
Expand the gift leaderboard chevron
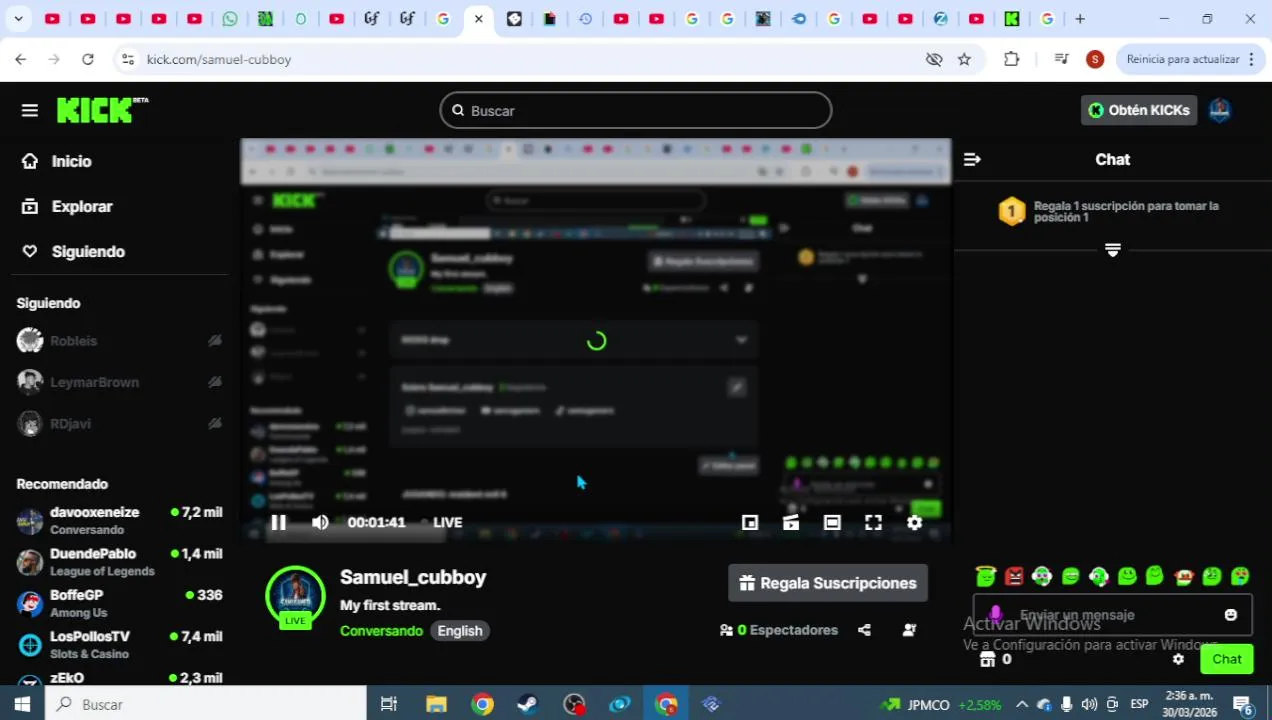click(x=1113, y=250)
